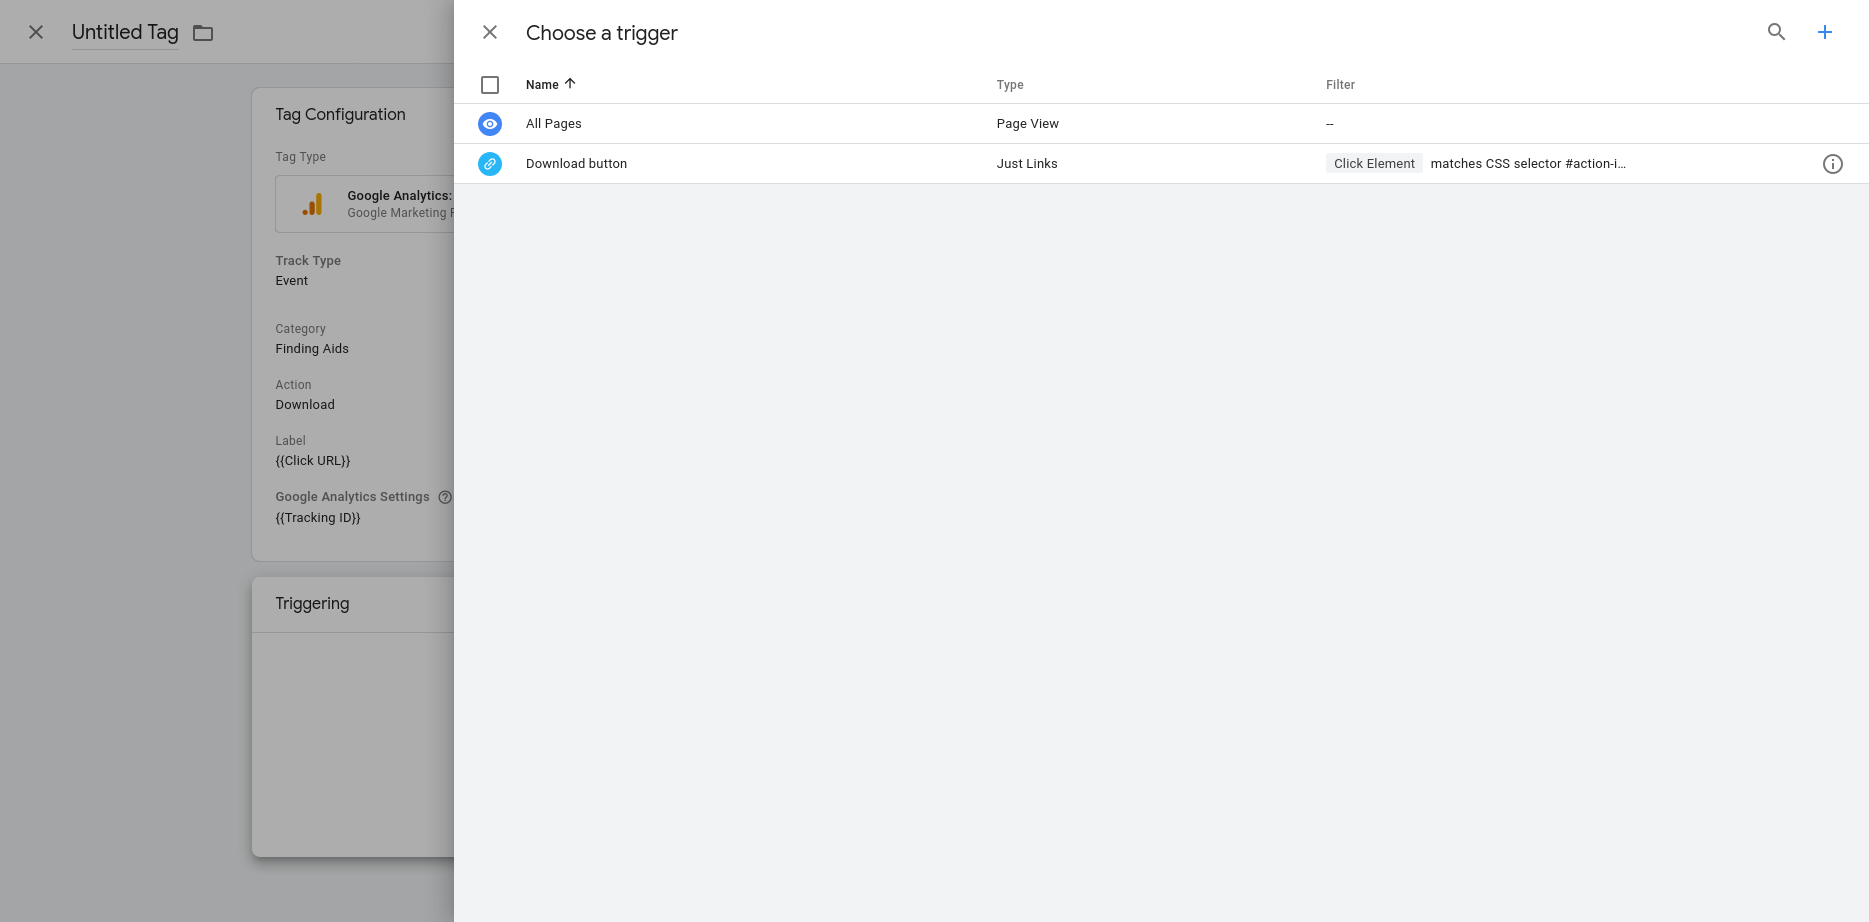
Task: Close the Untitled Tag editor
Action: [36, 32]
